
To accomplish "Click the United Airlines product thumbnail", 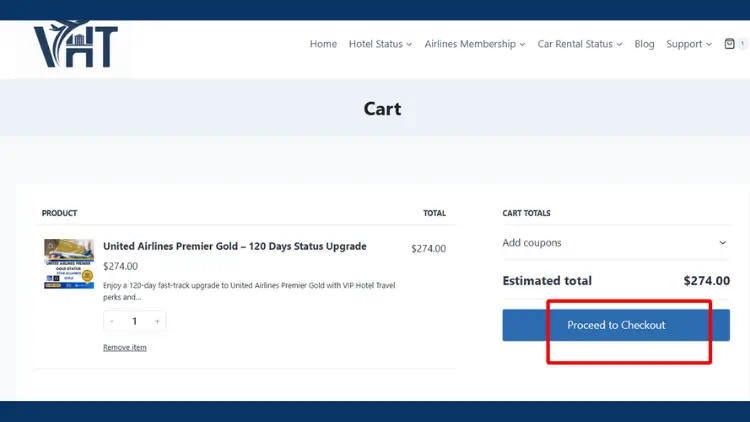I will point(69,264).
